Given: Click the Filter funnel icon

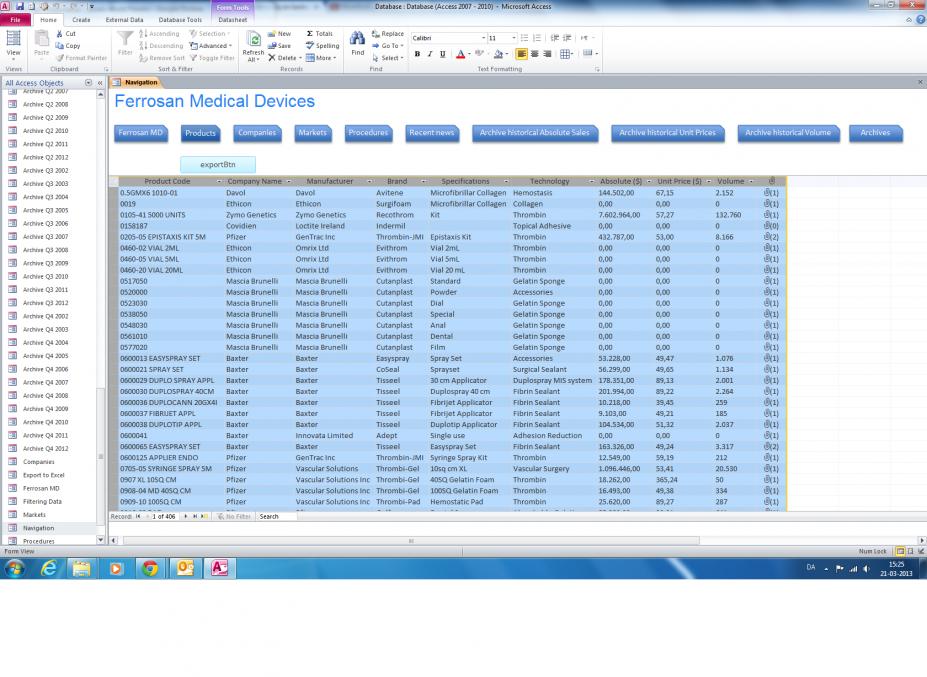Looking at the screenshot, I should tap(125, 39).
